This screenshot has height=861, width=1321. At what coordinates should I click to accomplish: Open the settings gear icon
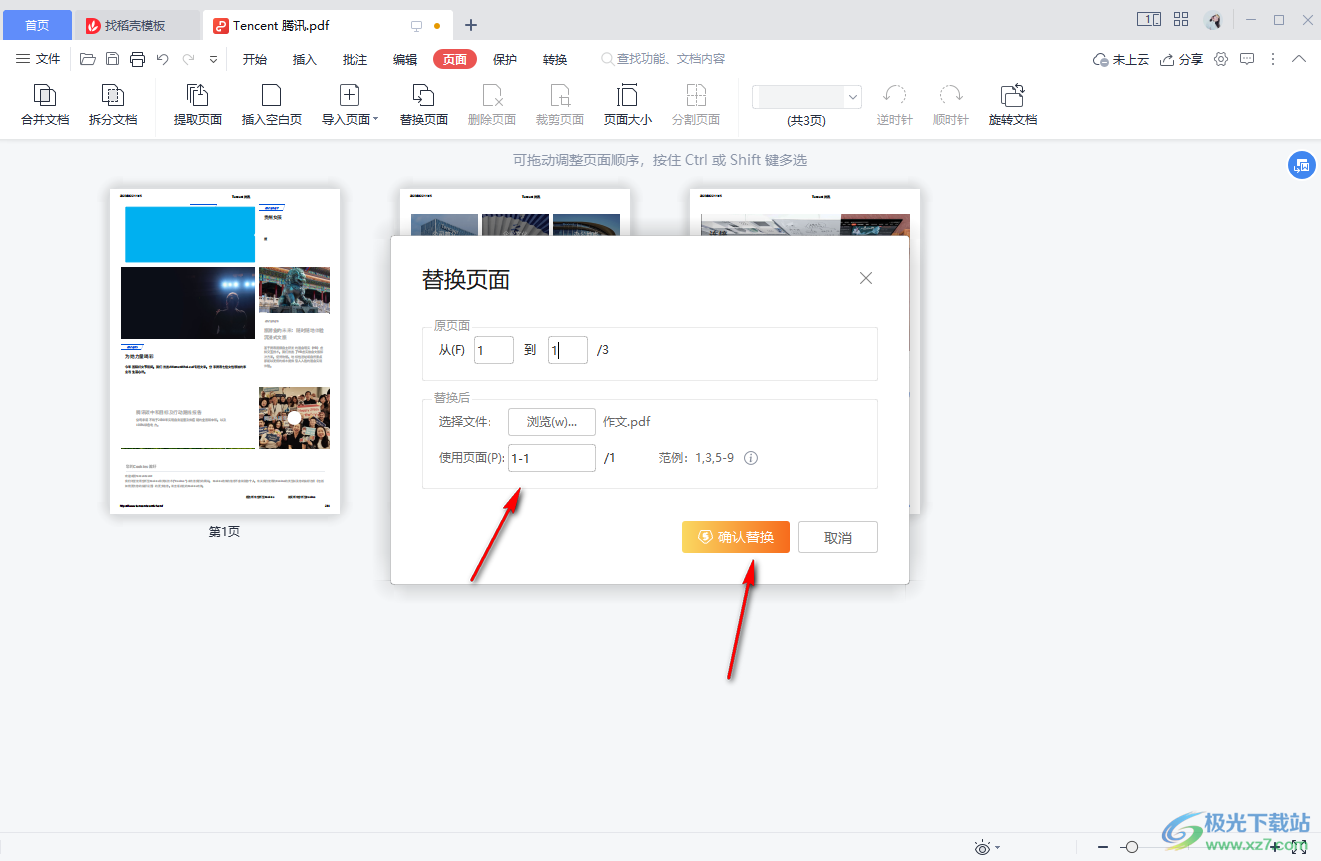coord(1221,59)
